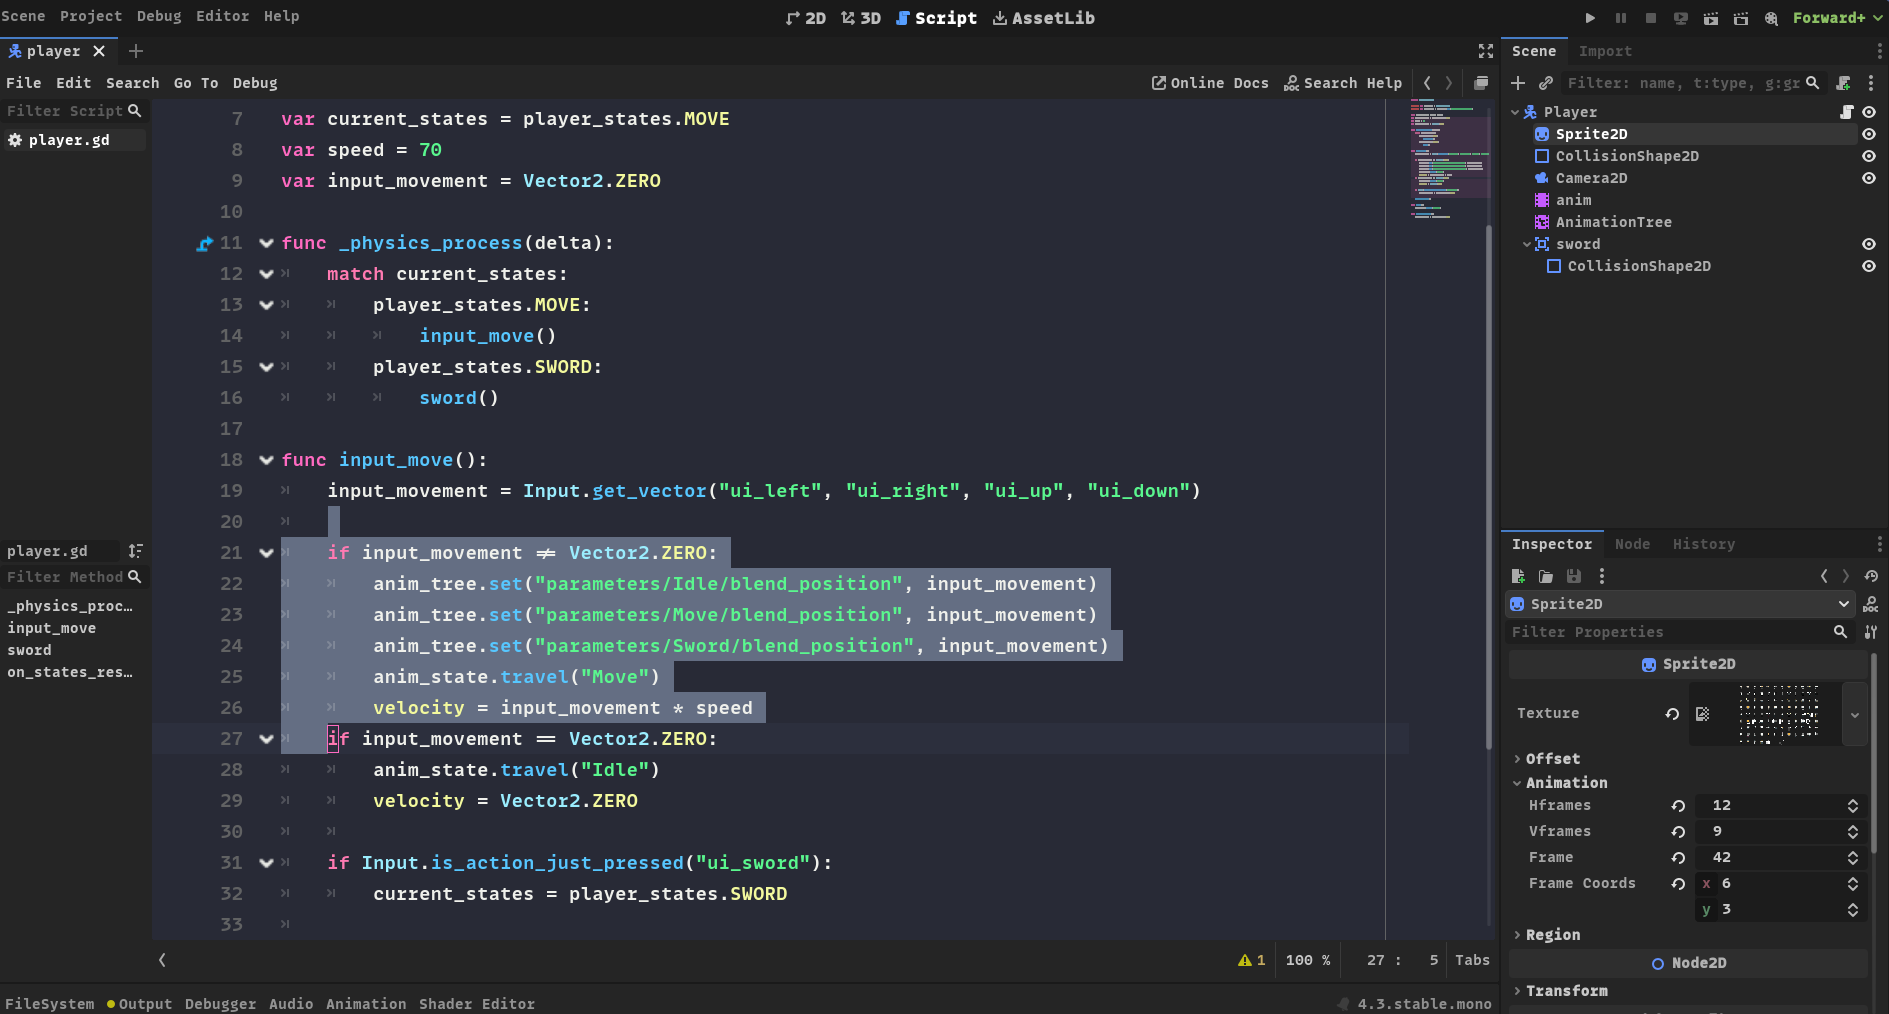Switch to the Node tab
This screenshot has width=1889, height=1014.
(x=1632, y=544)
